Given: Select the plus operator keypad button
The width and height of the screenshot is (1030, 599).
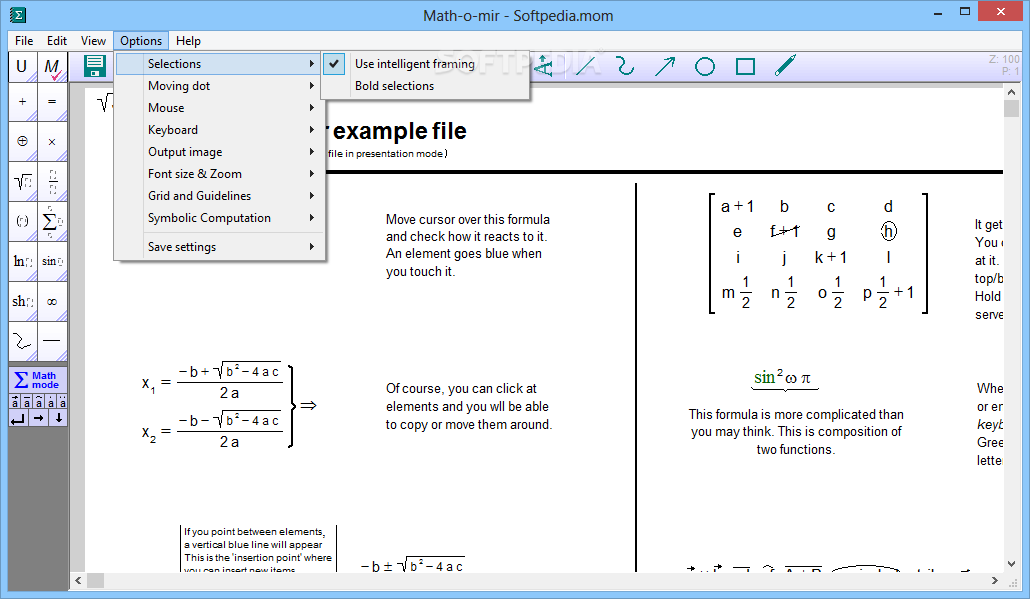Looking at the screenshot, I should pyautogui.click(x=22, y=102).
